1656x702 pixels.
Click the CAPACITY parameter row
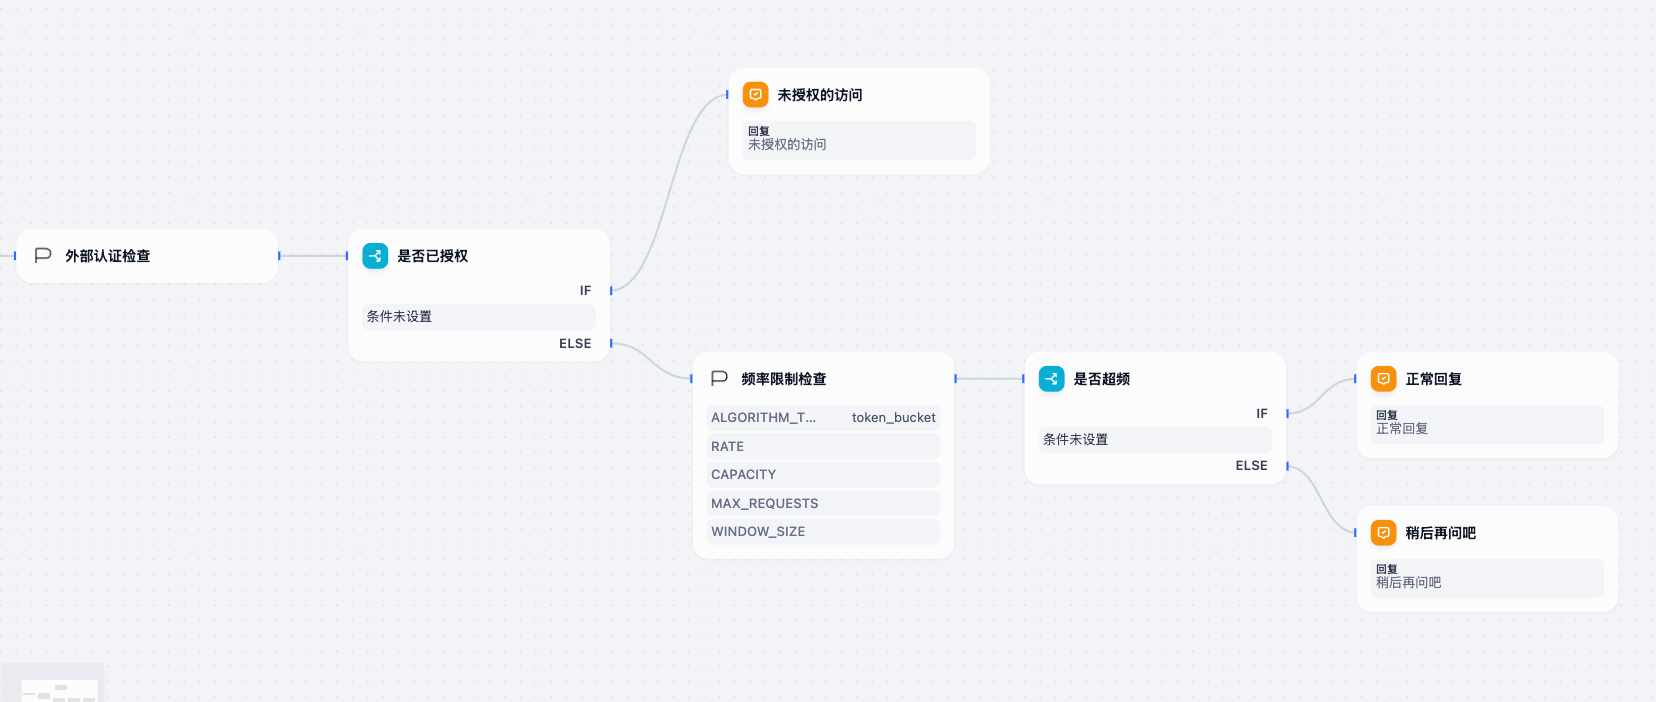click(x=823, y=475)
